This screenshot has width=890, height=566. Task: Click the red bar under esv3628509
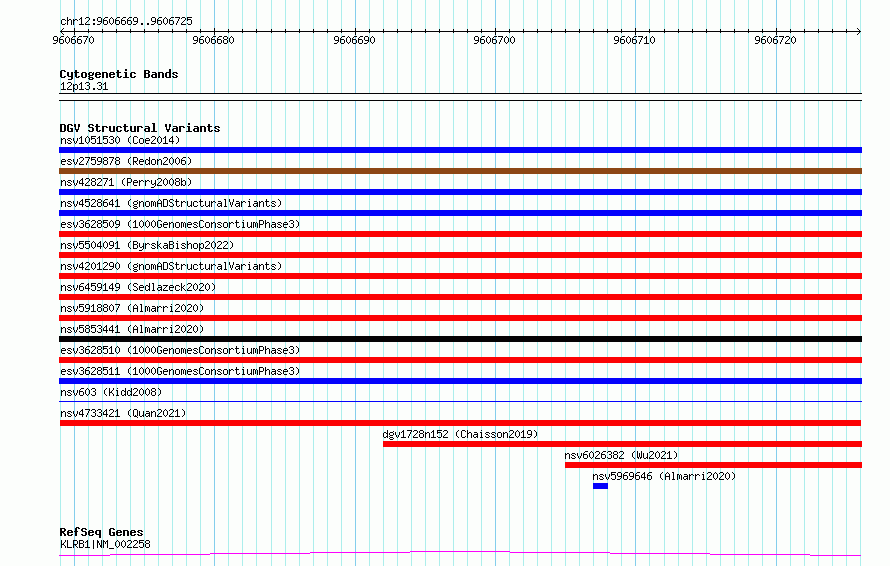(460, 234)
